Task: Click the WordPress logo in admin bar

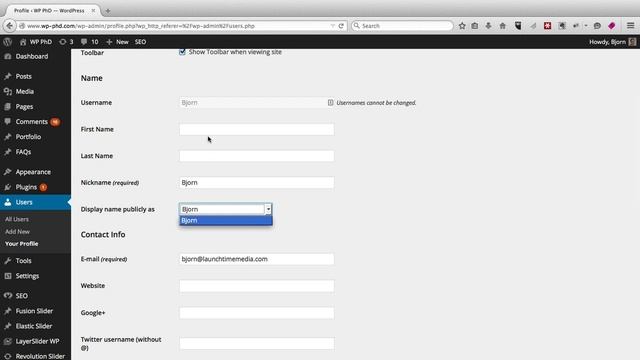Action: [7, 42]
